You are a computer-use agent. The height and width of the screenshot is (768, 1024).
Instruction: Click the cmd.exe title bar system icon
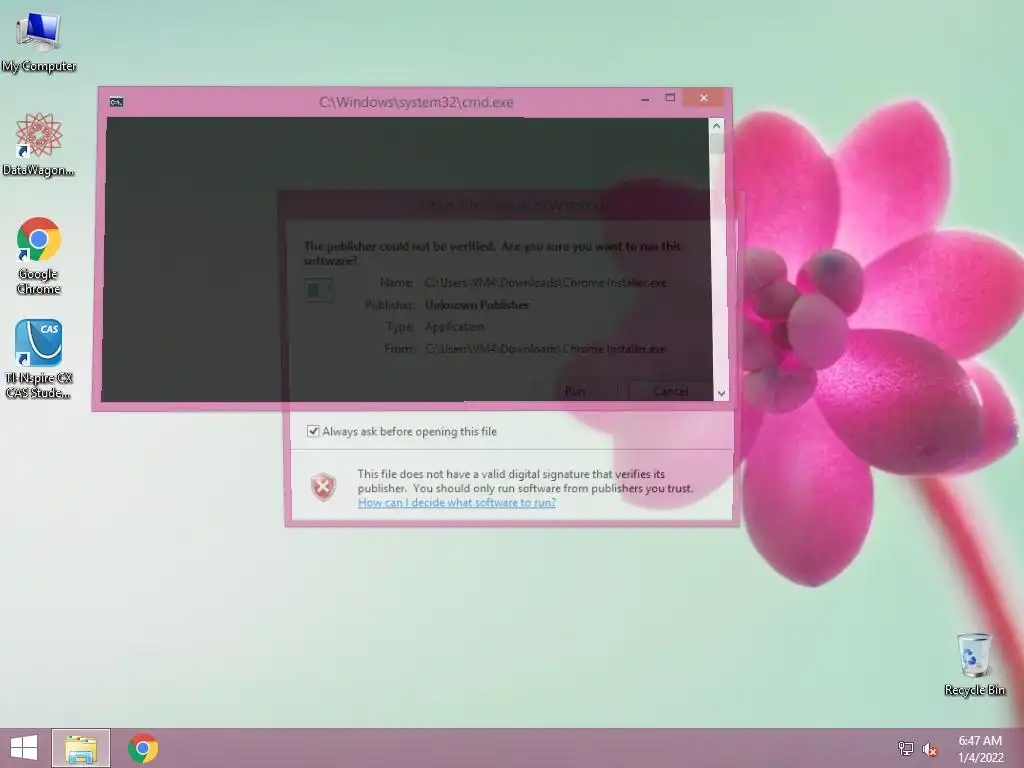coord(116,102)
